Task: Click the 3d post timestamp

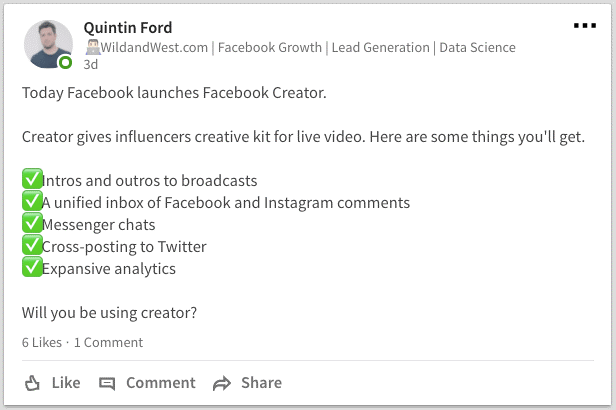Action: click(x=90, y=64)
